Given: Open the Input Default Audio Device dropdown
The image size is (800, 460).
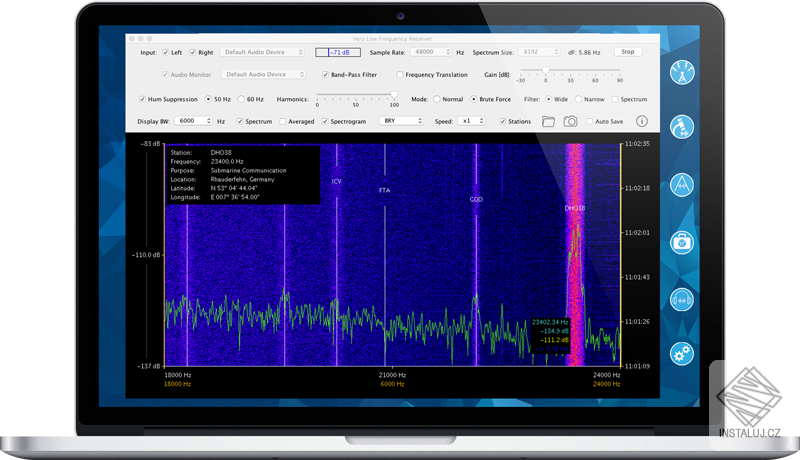Looking at the screenshot, I should 262,52.
